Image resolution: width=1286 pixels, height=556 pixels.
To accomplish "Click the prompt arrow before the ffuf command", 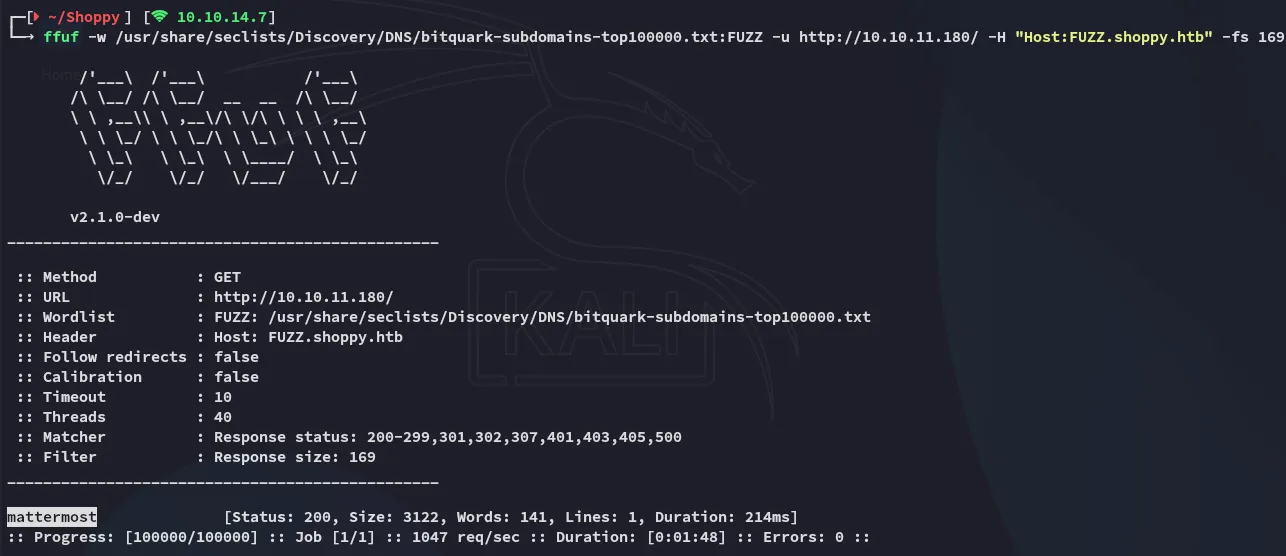I will [x=28, y=38].
